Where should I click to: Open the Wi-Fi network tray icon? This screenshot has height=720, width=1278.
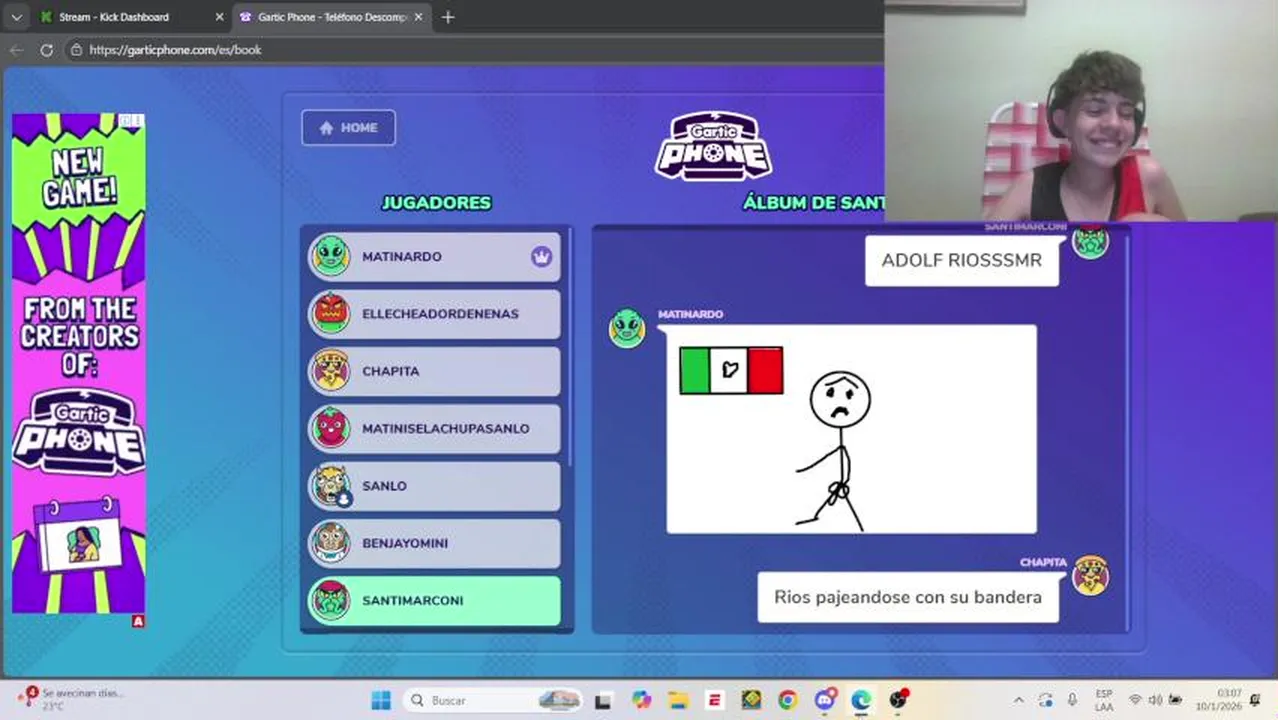(x=1135, y=700)
